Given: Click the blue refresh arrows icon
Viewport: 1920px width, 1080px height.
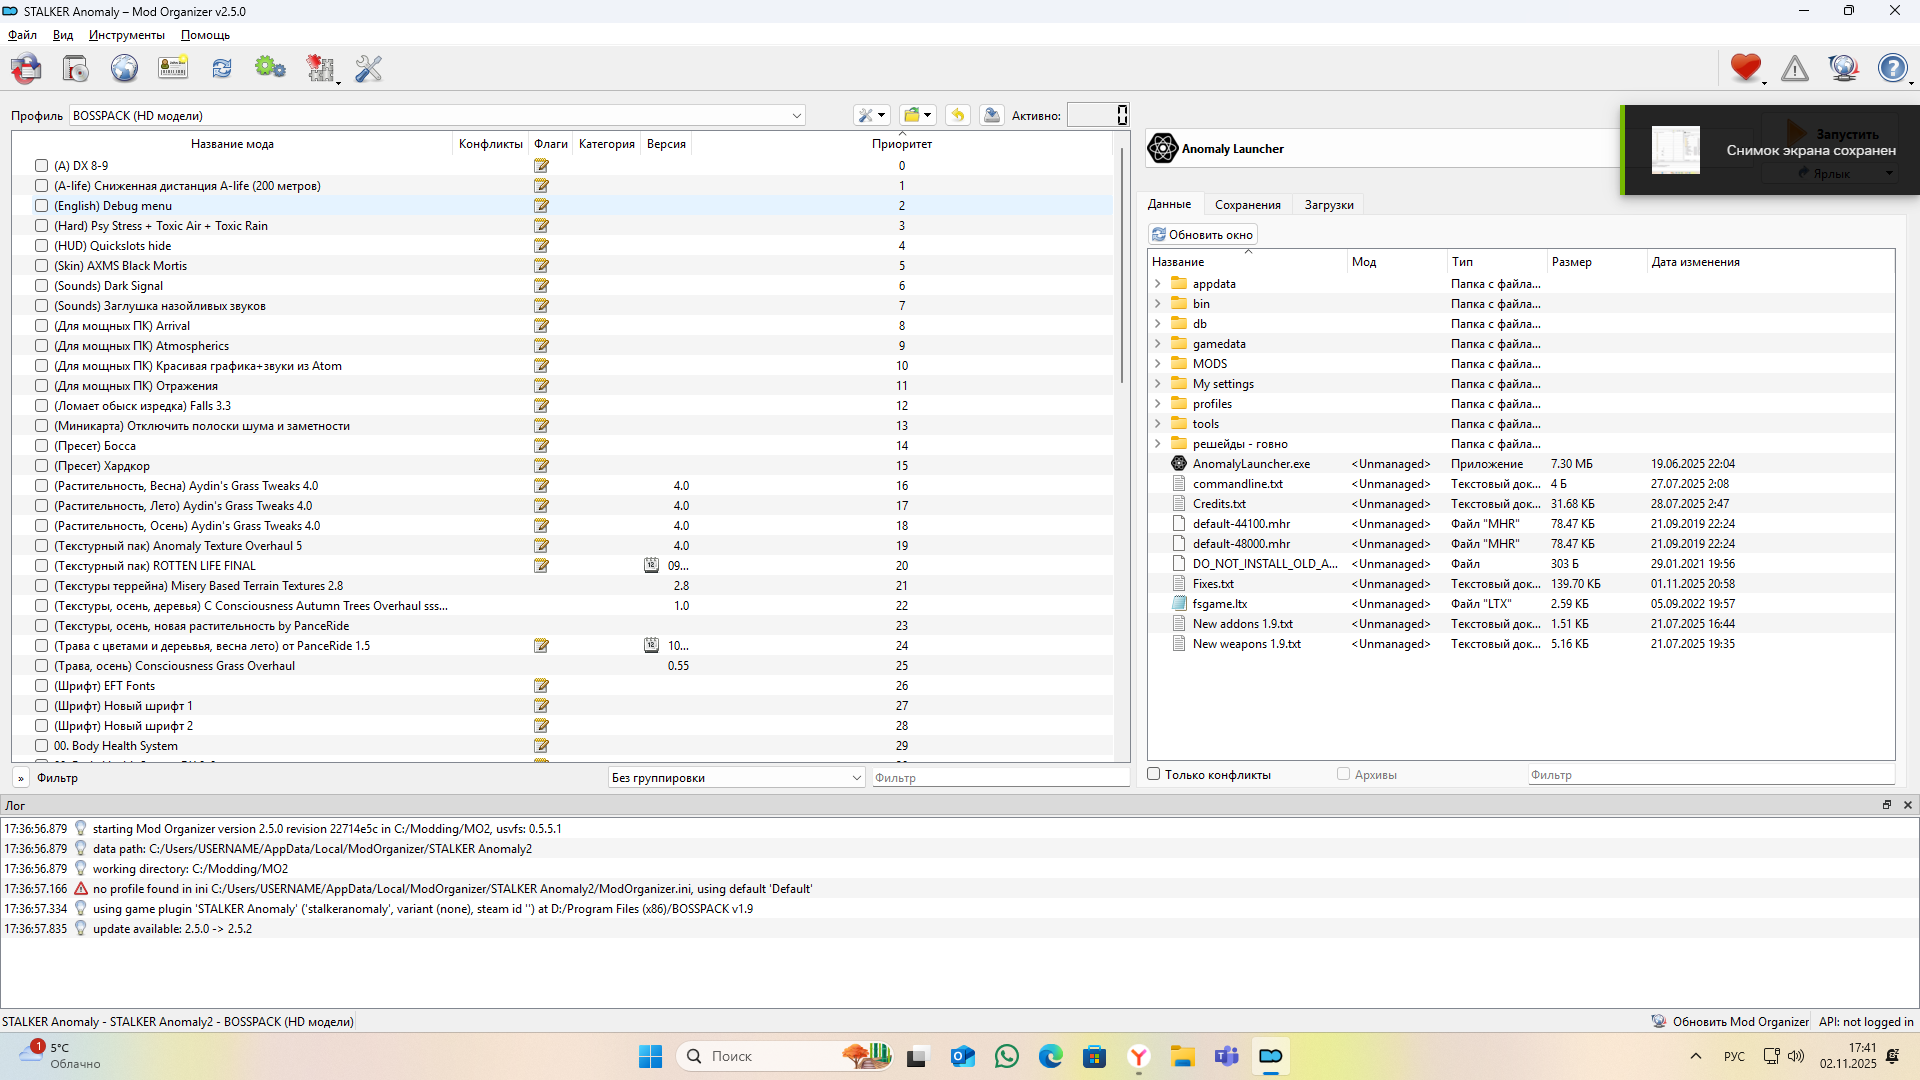Looking at the screenshot, I should pyautogui.click(x=222, y=68).
